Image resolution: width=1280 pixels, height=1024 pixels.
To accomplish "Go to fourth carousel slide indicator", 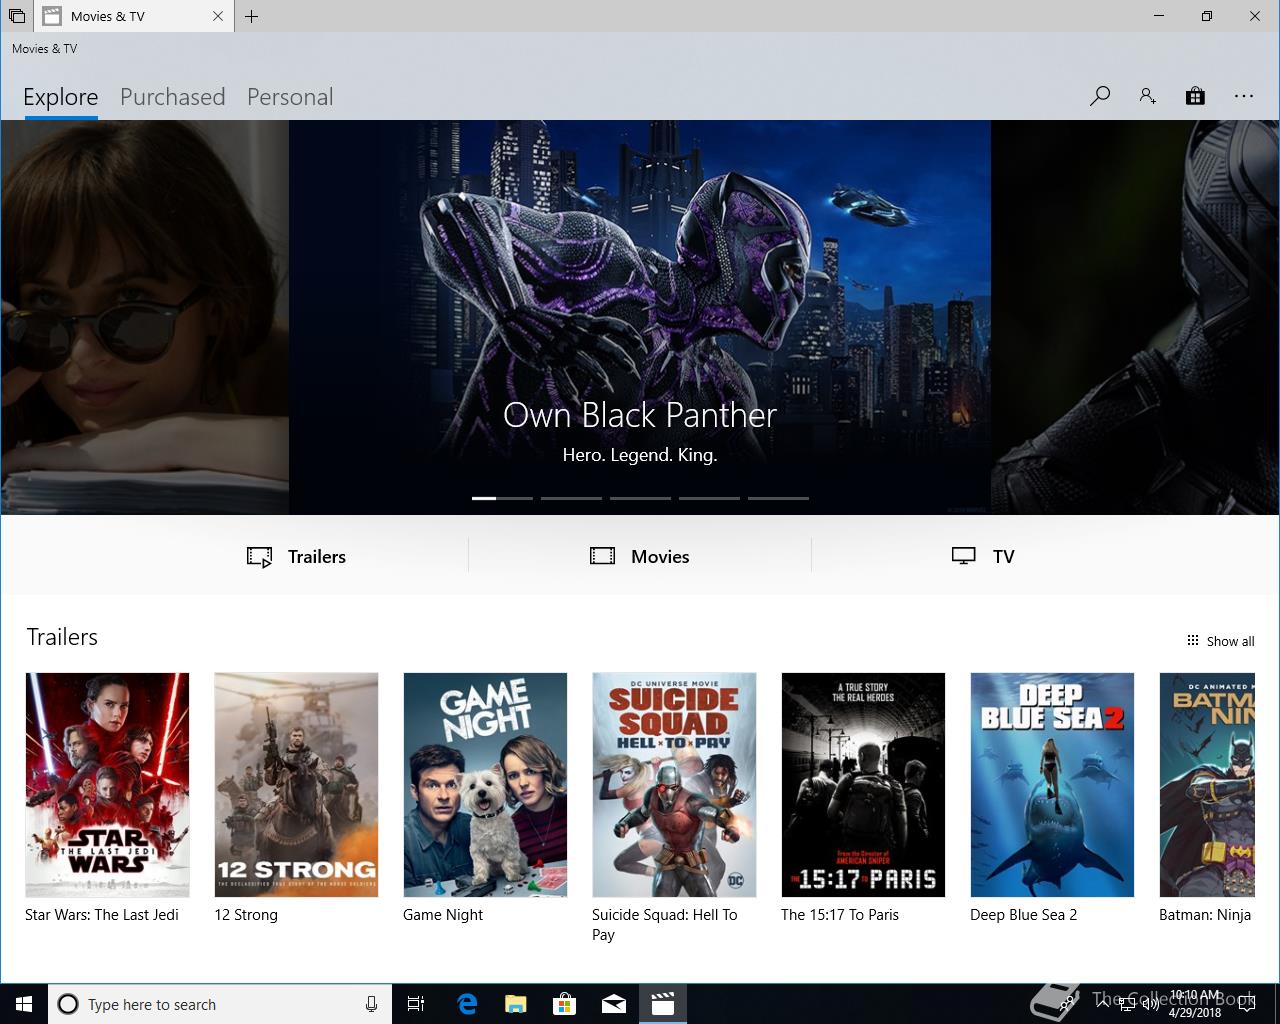I will [709, 498].
